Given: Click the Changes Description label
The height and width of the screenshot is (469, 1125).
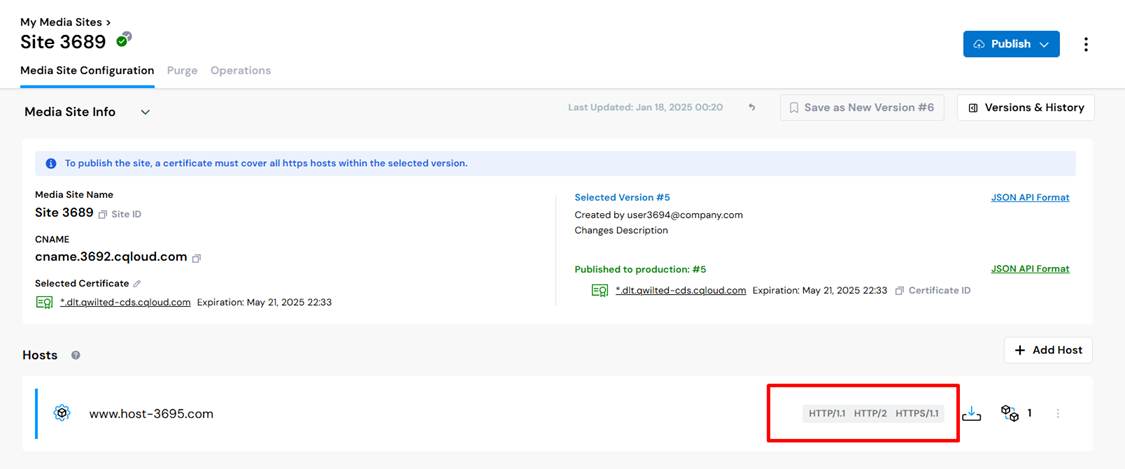Looking at the screenshot, I should [x=621, y=230].
